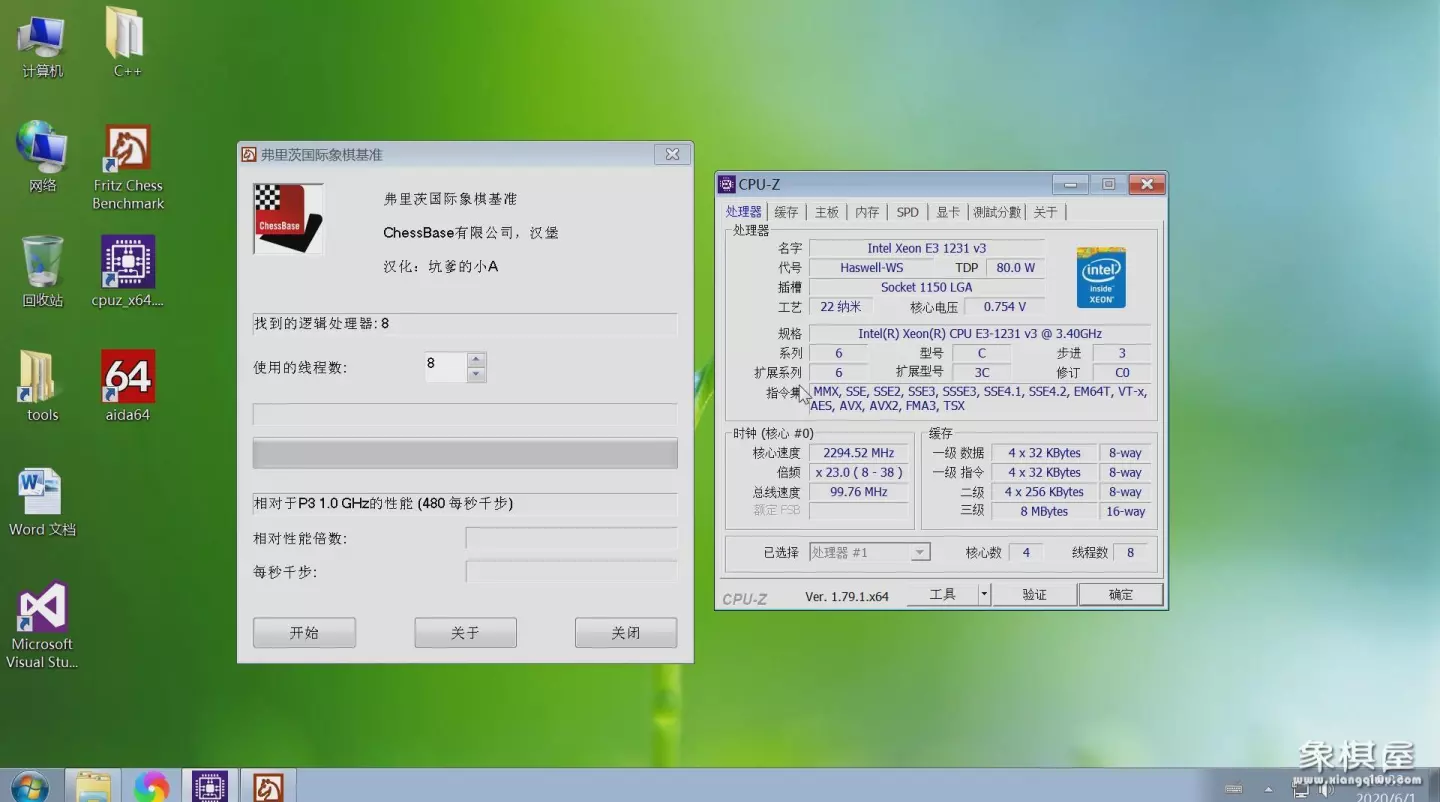Viewport: 1440px width, 802px height.
Task: Open the Recycle Bin icon
Action: click(x=42, y=262)
